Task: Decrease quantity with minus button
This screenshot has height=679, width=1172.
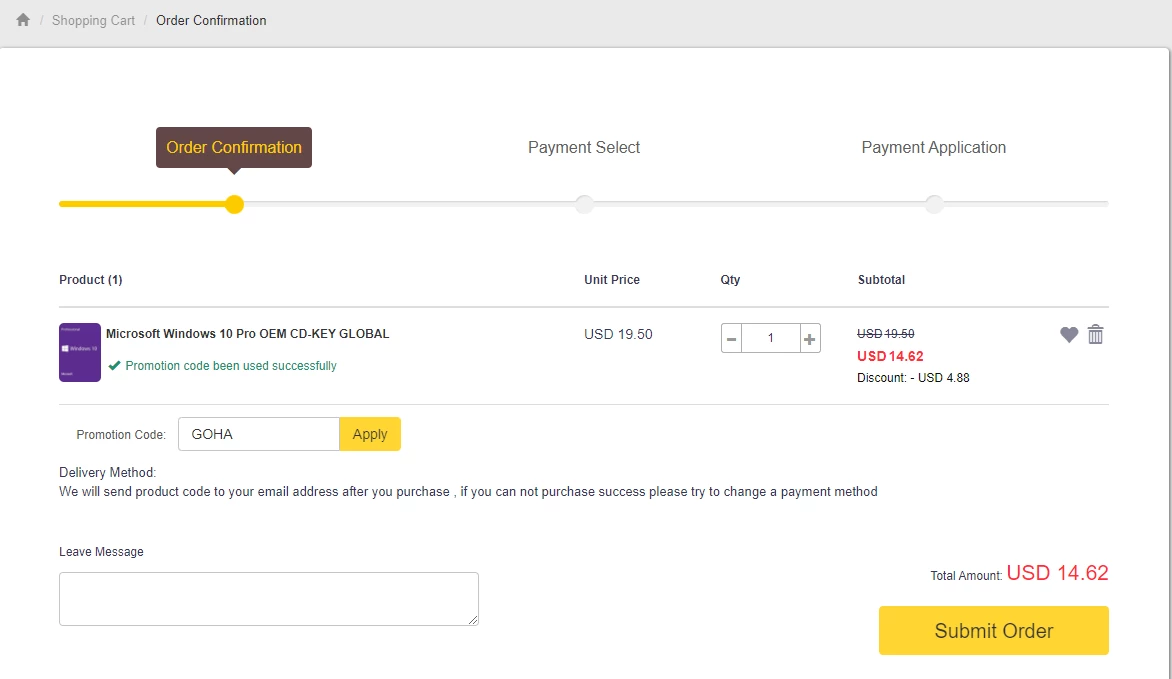Action: [x=732, y=338]
